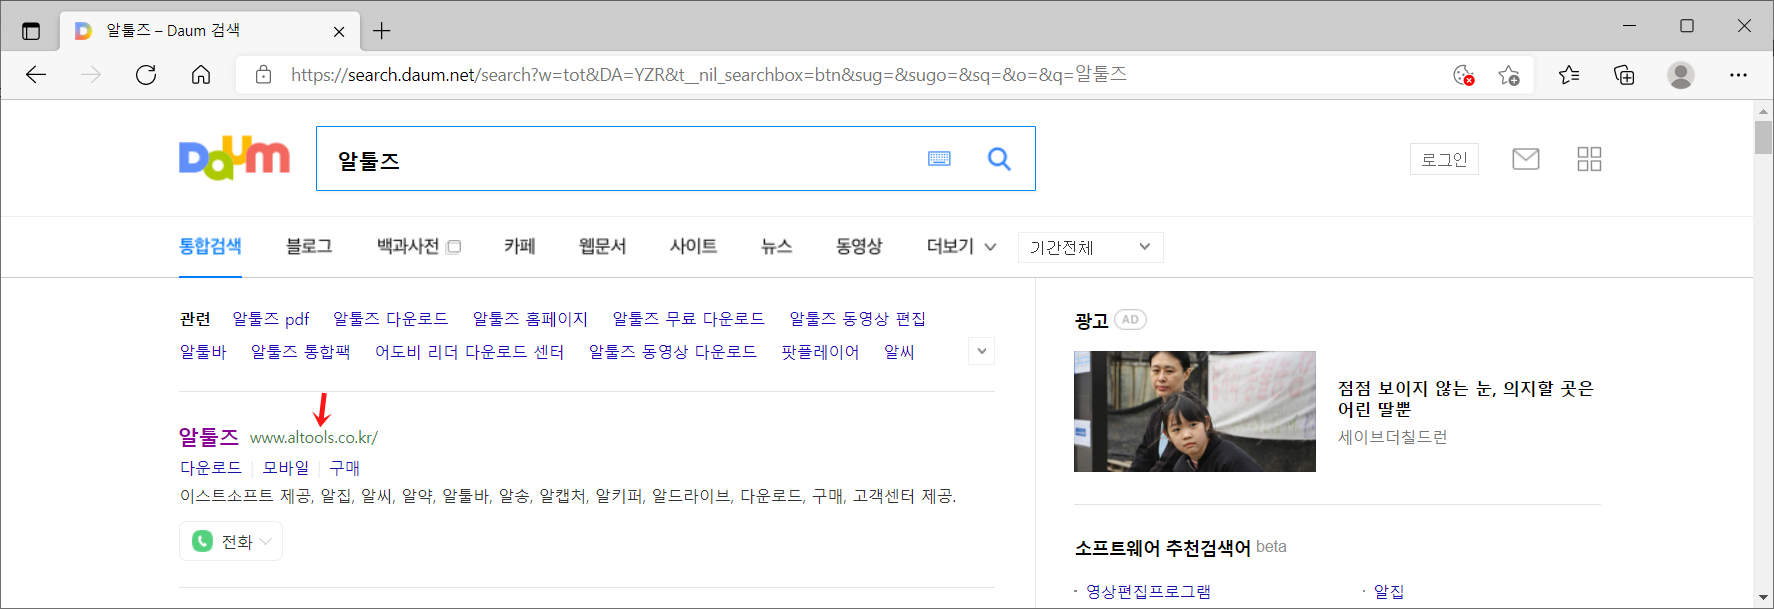This screenshot has width=1774, height=609.
Task: Open the on-screen keyboard icon in search box
Action: pyautogui.click(x=939, y=159)
